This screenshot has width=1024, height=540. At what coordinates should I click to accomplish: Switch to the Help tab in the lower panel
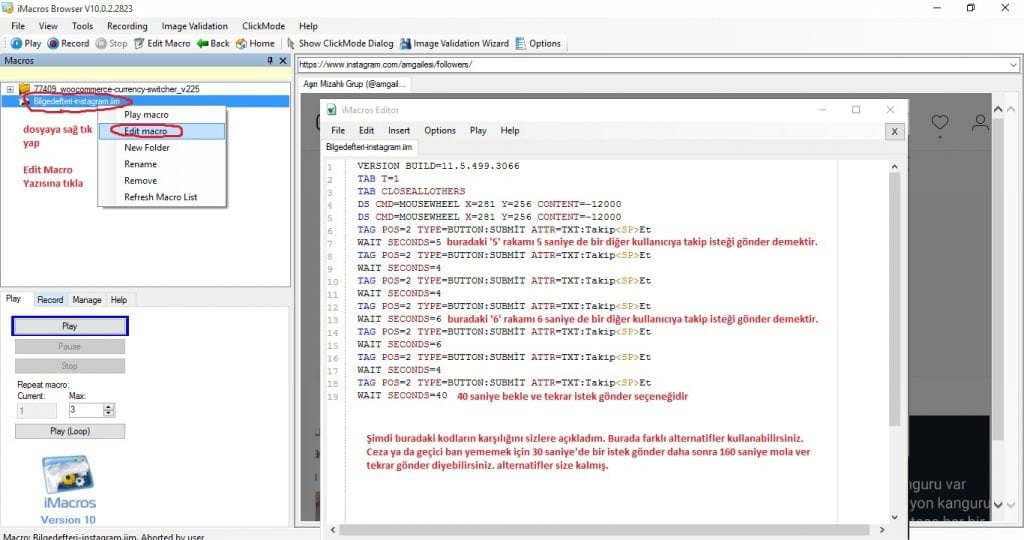tap(119, 300)
